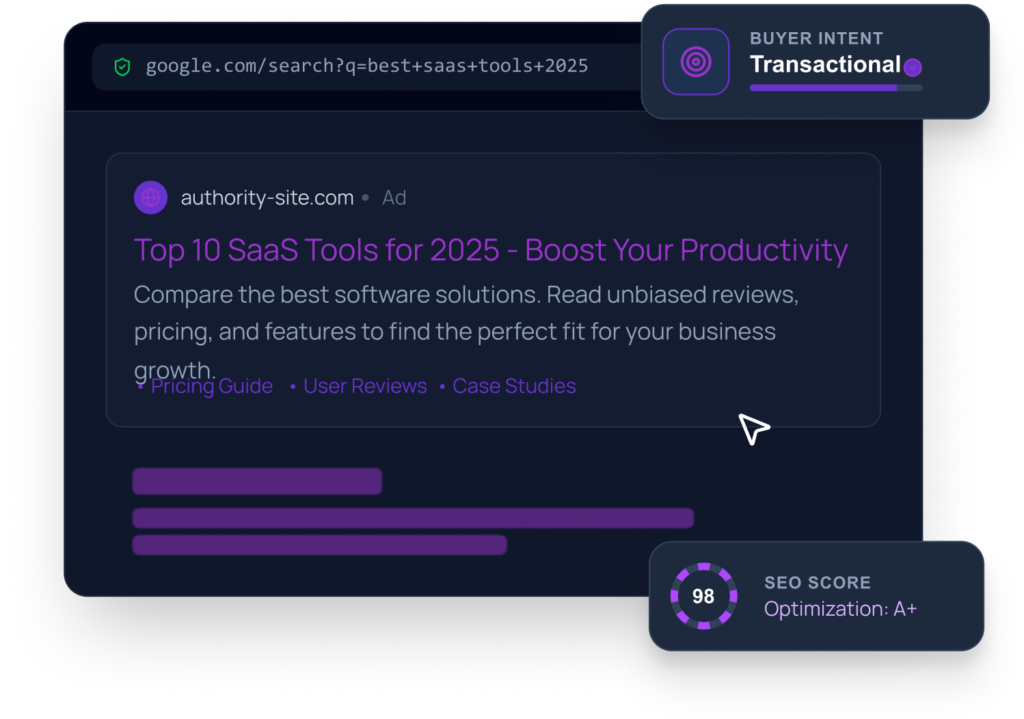This screenshot has width=1024, height=719.
Task: Open the authority-site.com domain link
Action: (x=267, y=198)
